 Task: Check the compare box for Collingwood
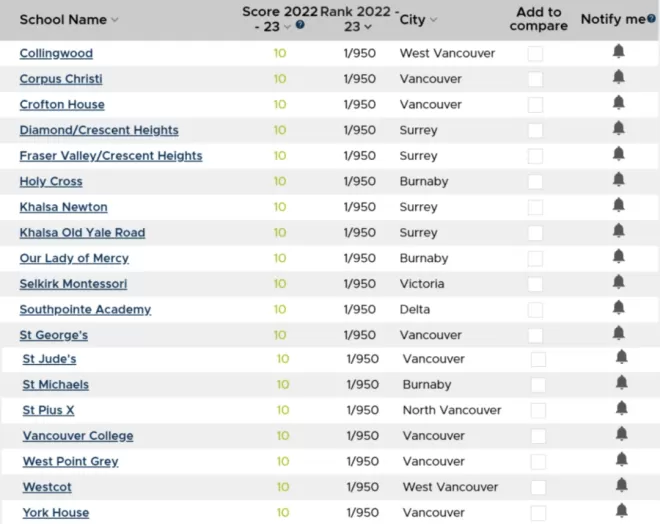[535, 54]
